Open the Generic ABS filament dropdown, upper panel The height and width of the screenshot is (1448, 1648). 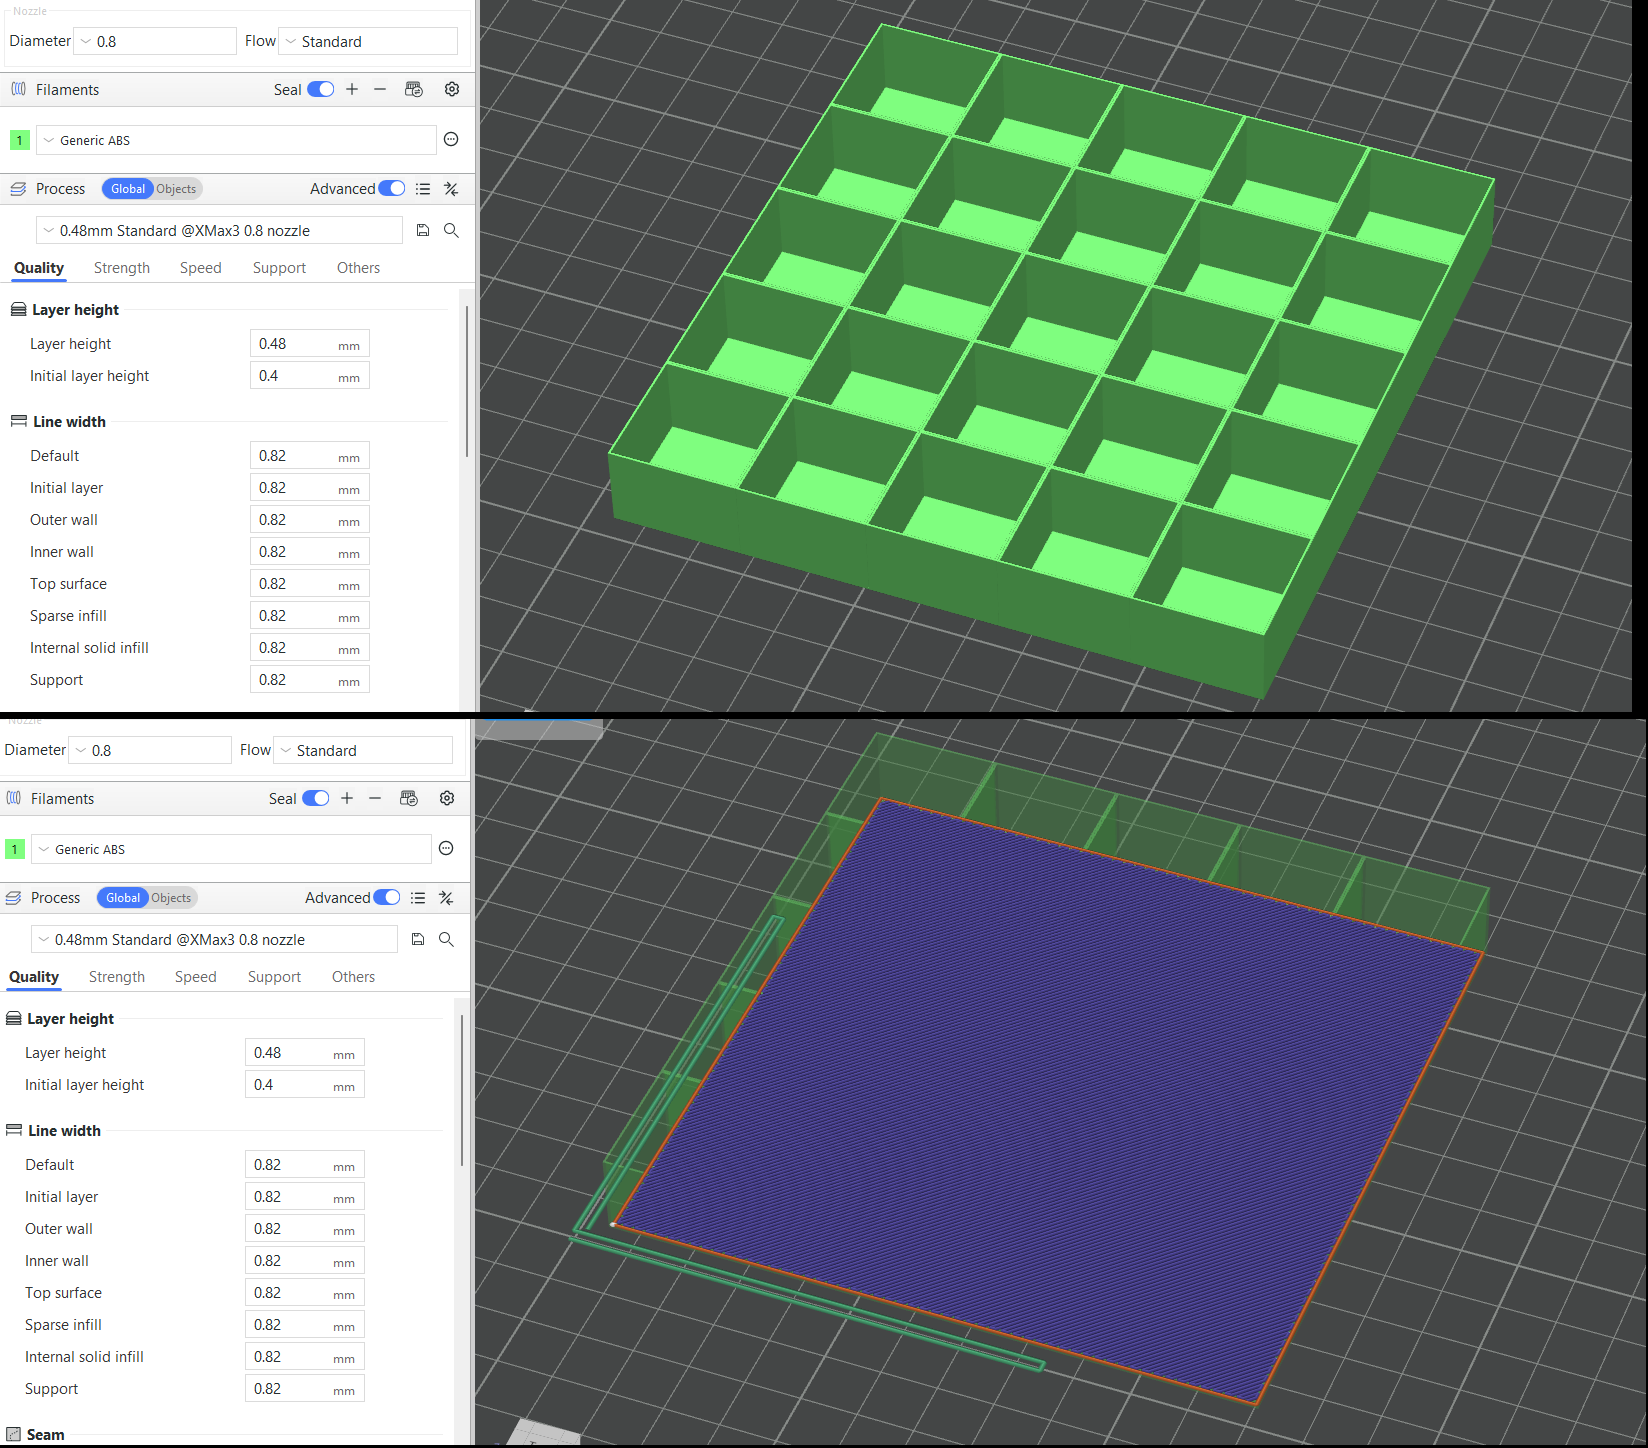click(236, 140)
